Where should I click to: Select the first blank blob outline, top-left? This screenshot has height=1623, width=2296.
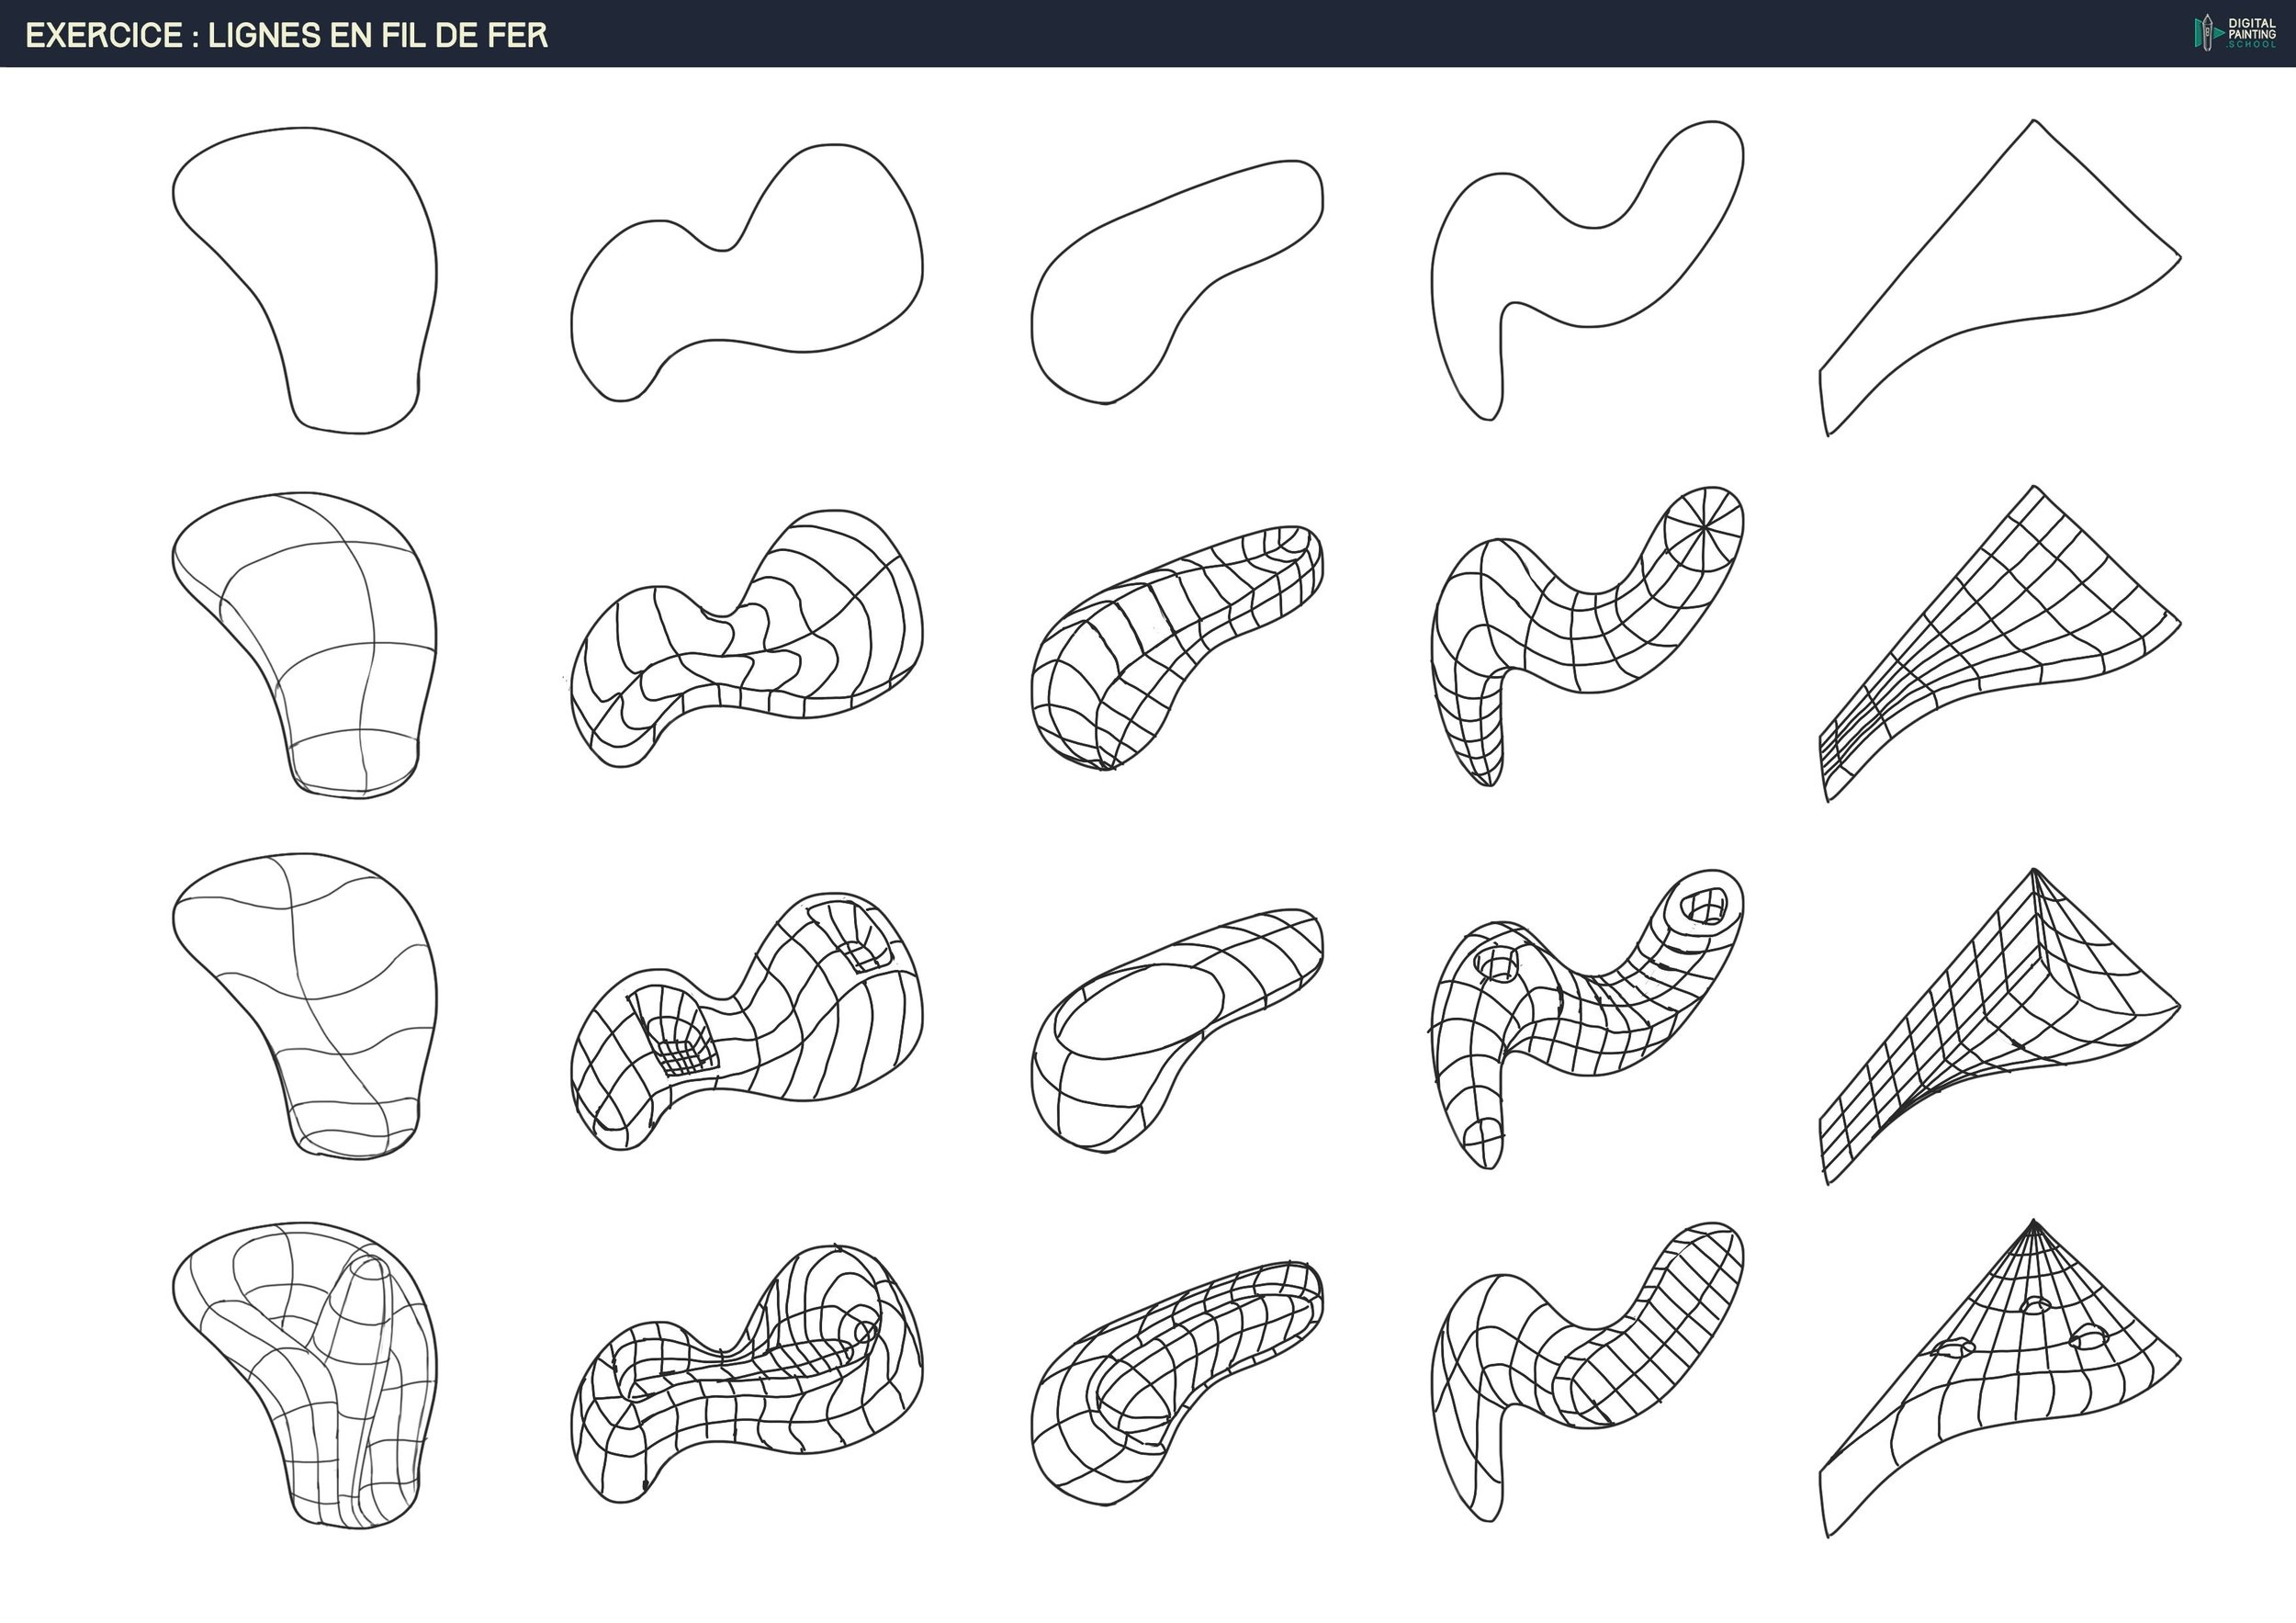[x=310, y=270]
